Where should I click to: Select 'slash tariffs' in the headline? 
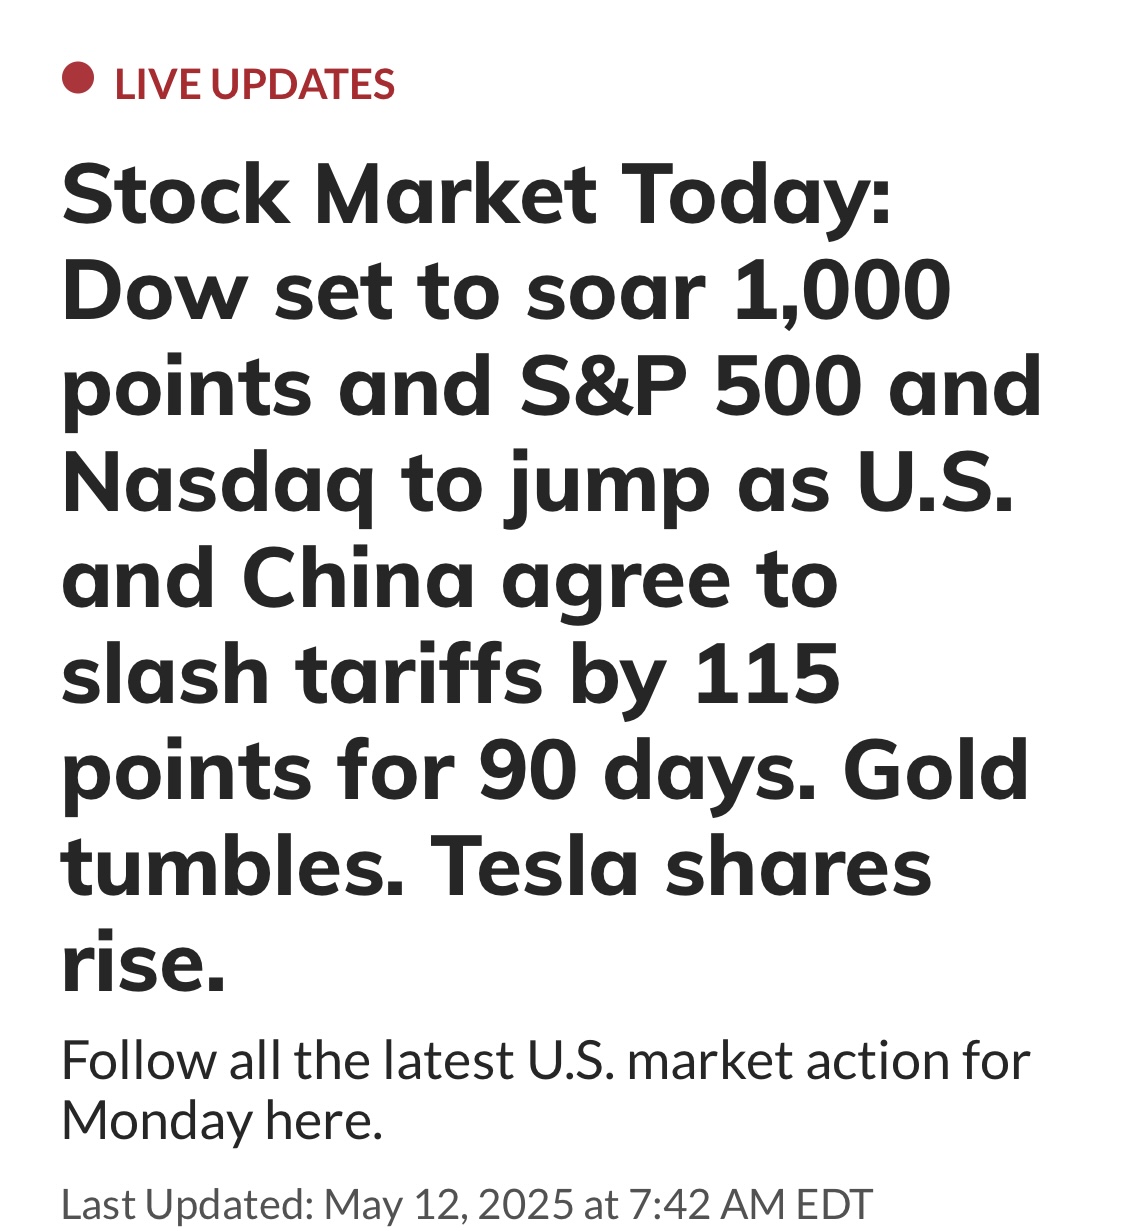[303, 675]
